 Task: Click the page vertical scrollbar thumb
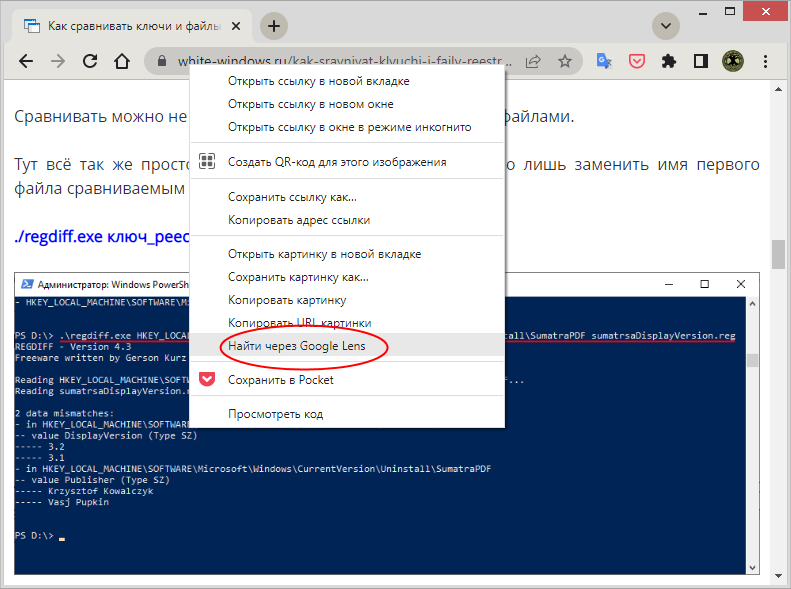(778, 255)
